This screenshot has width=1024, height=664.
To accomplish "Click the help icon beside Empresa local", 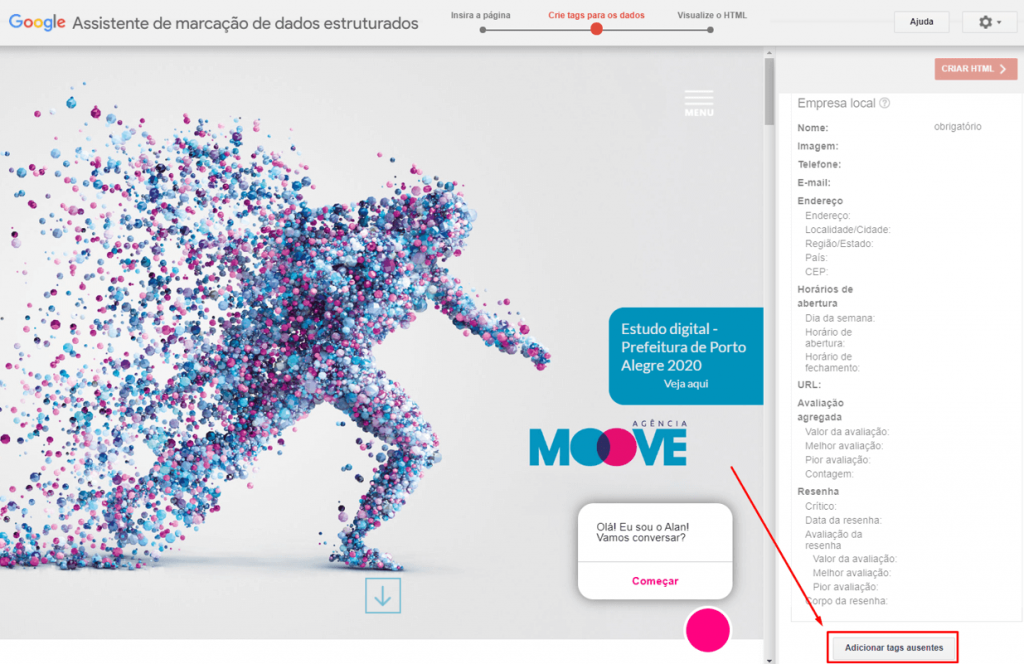I will click(x=884, y=103).
